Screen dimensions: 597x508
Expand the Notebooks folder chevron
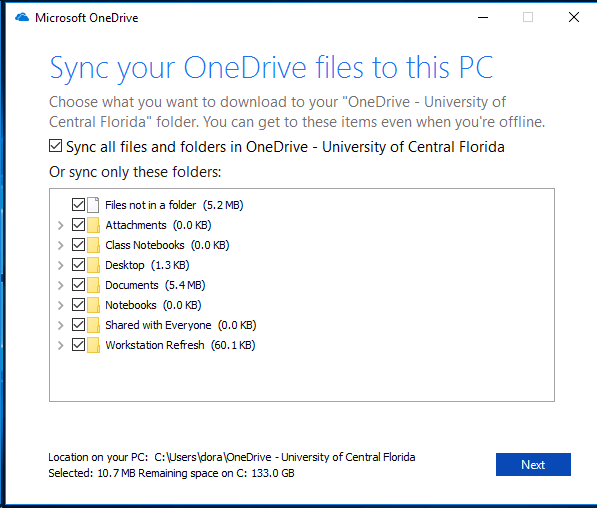click(61, 305)
